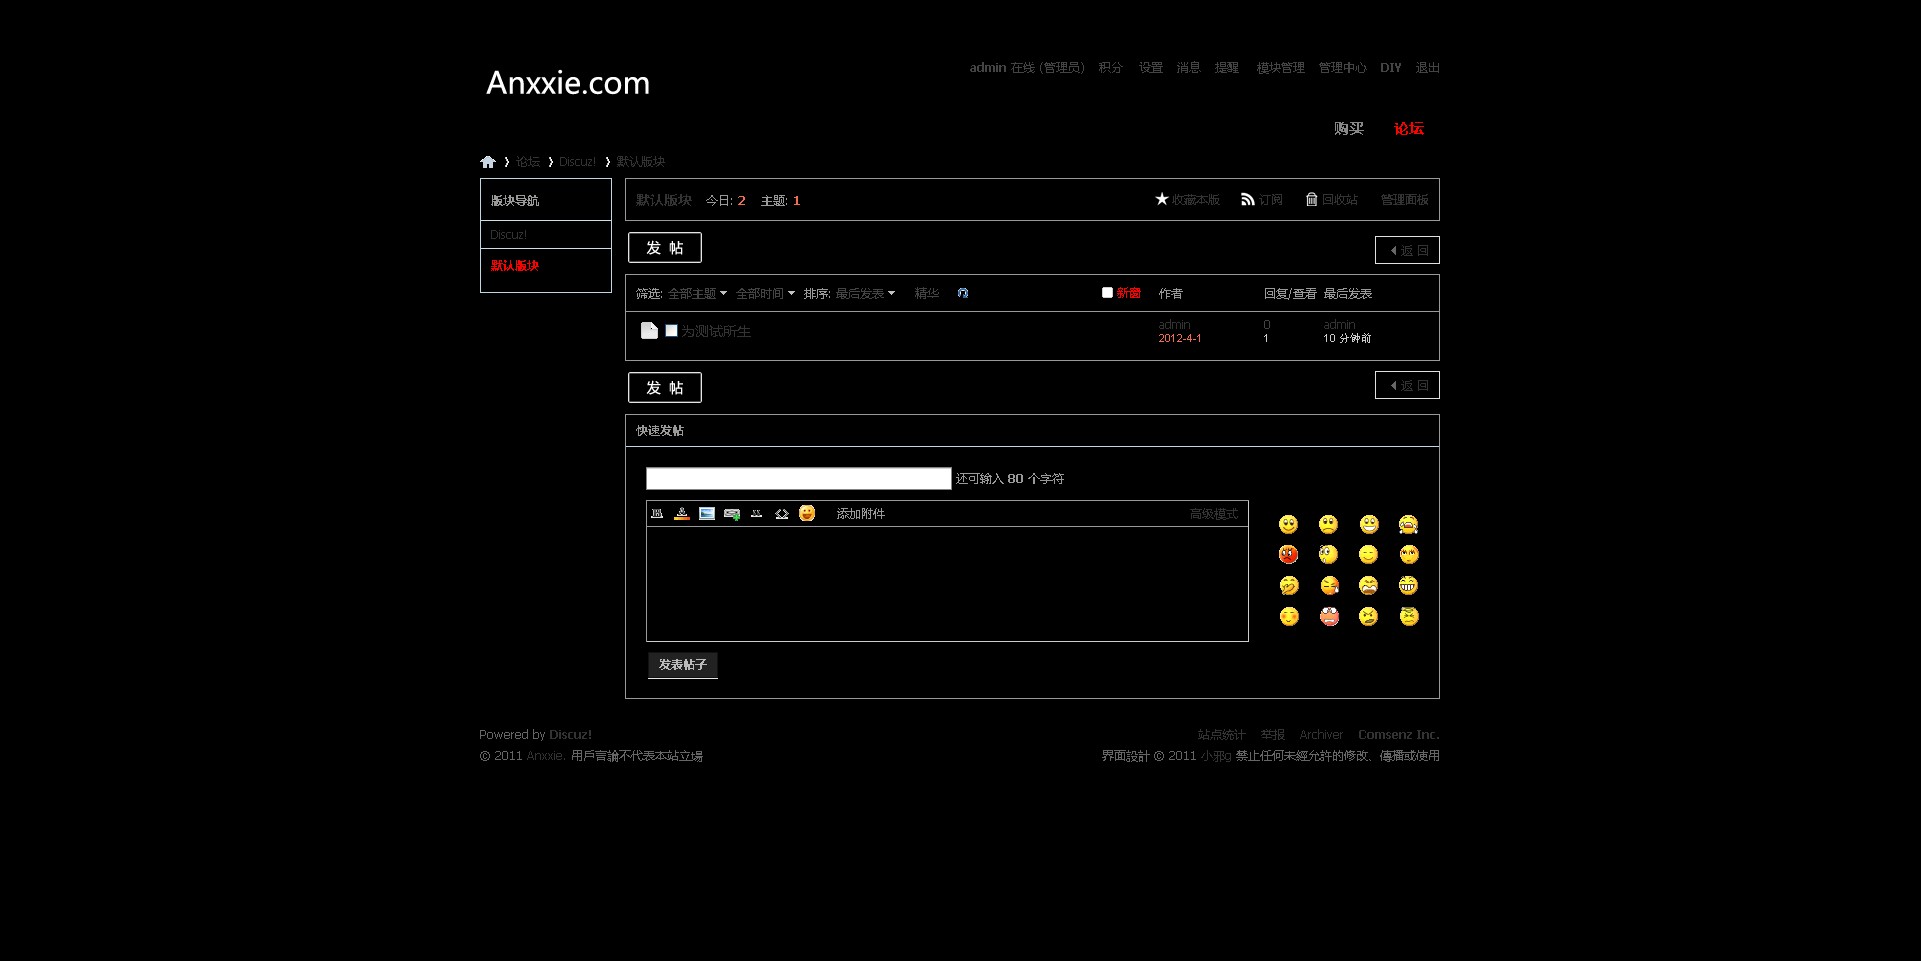Select Discuz! in the 版块导航 sidebar
Image resolution: width=1921 pixels, height=961 pixels.
(508, 235)
